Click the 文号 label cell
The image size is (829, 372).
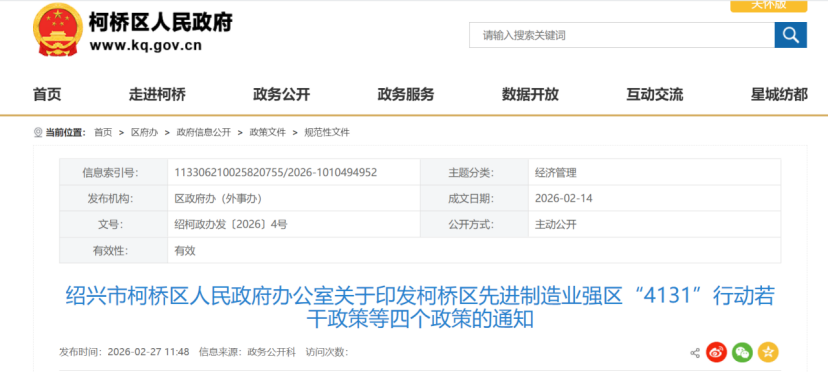[x=113, y=225]
